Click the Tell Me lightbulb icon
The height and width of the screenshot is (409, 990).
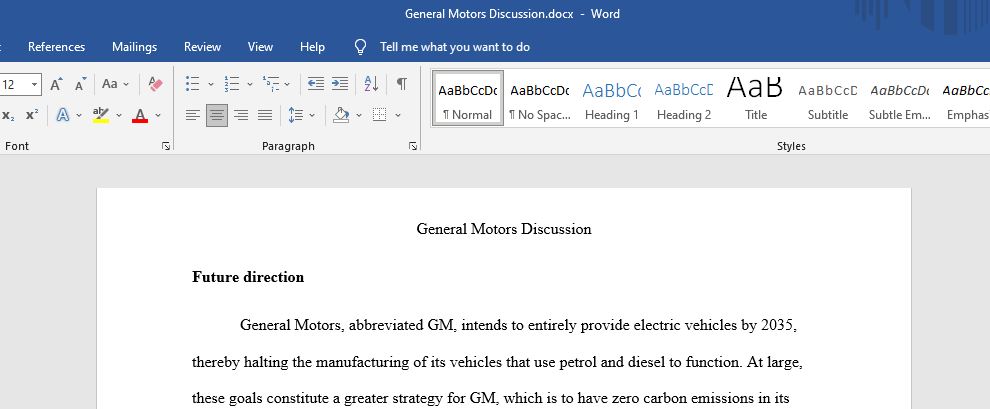361,47
